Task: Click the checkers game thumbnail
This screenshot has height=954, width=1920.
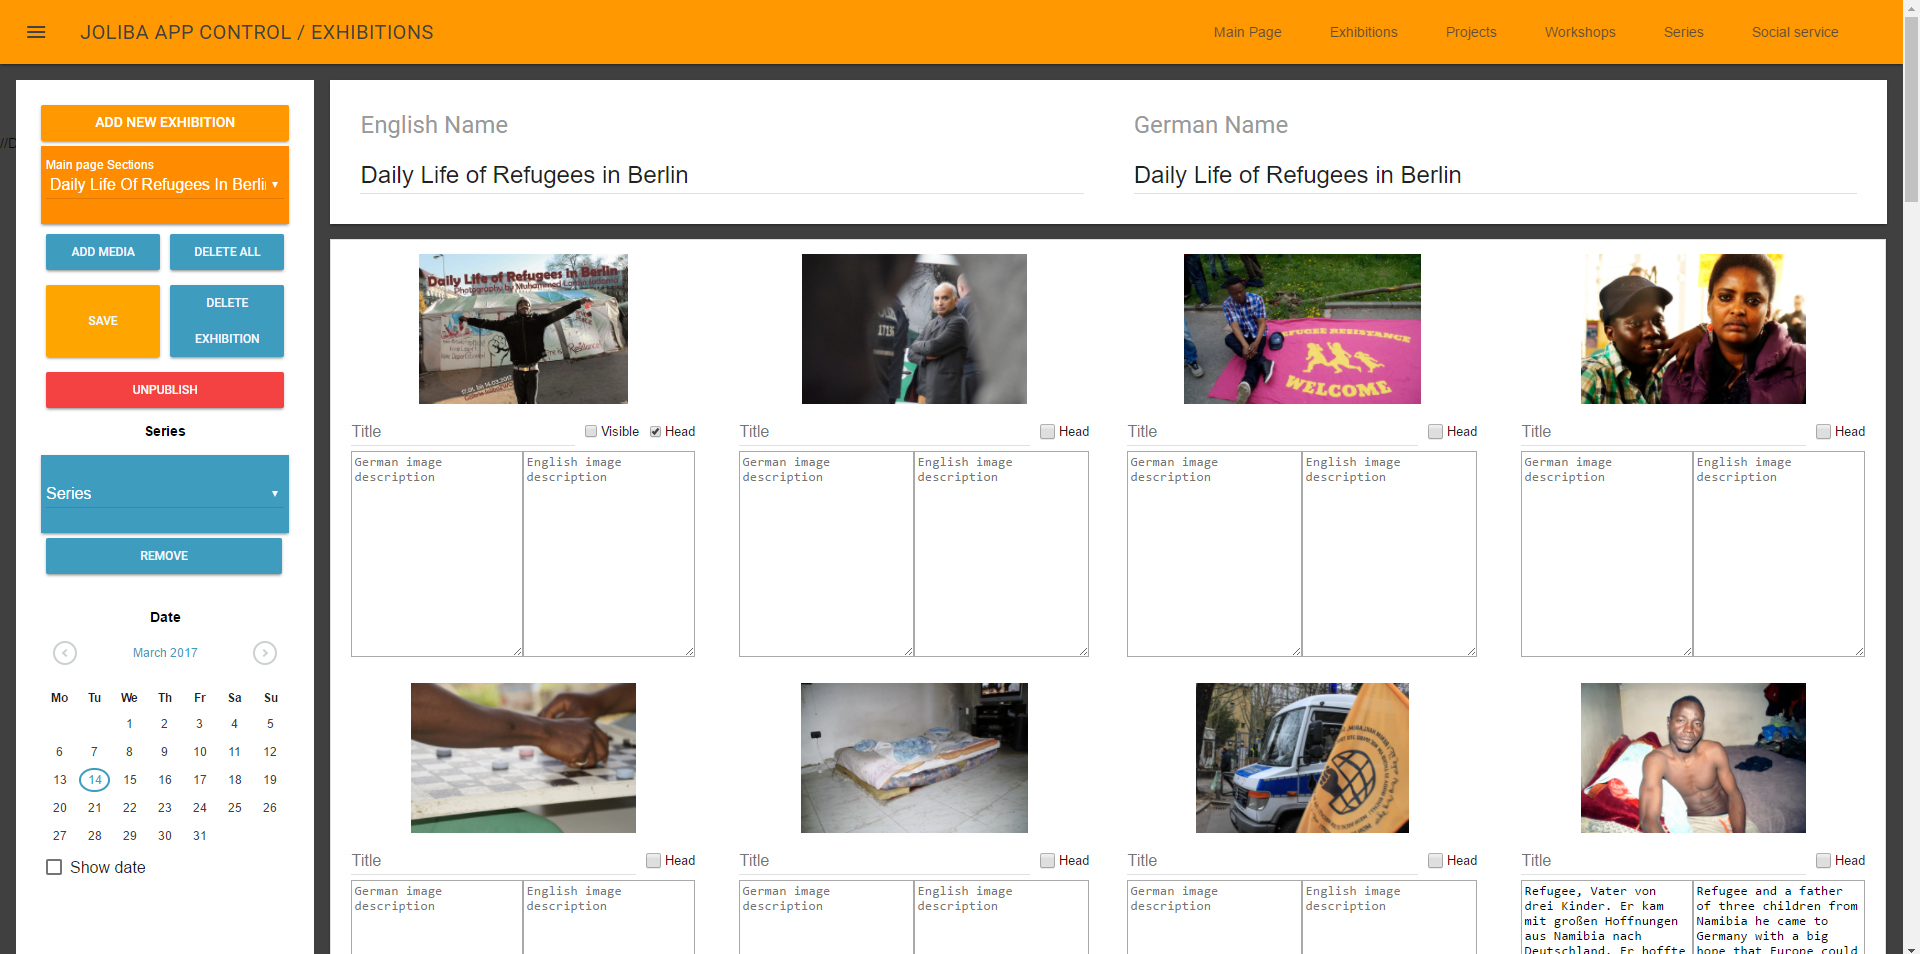Action: (523, 758)
